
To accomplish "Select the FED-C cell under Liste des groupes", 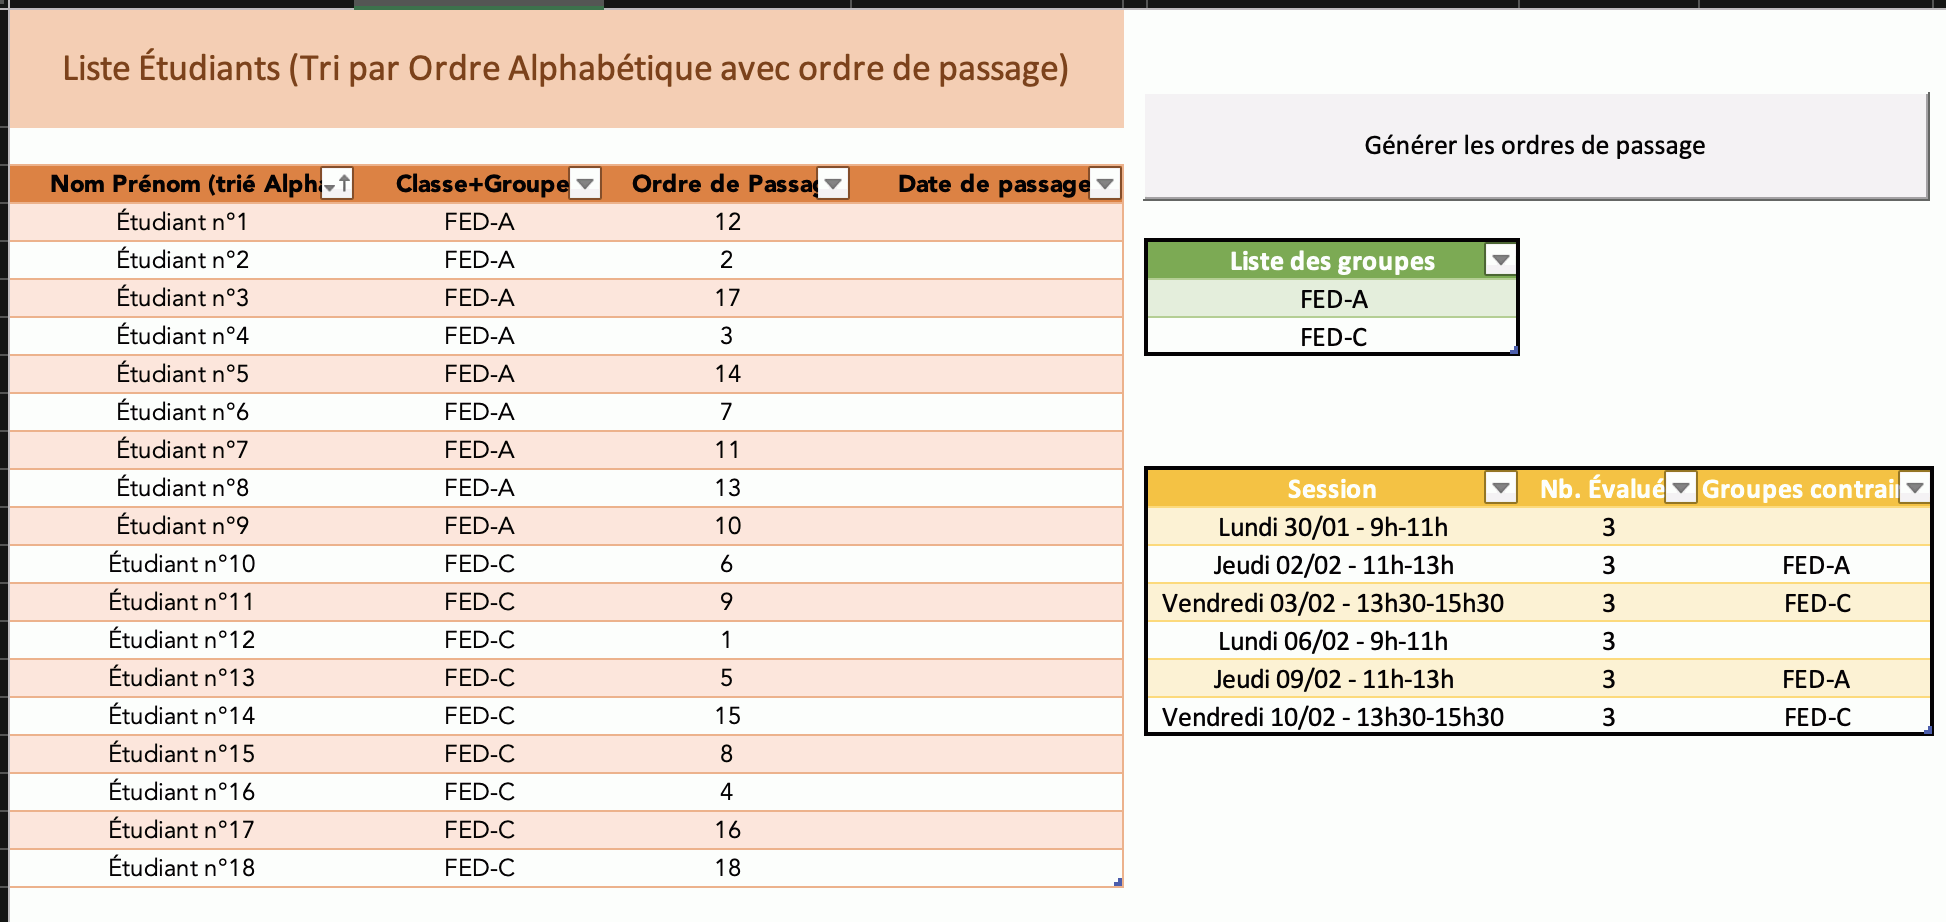I will [1333, 337].
